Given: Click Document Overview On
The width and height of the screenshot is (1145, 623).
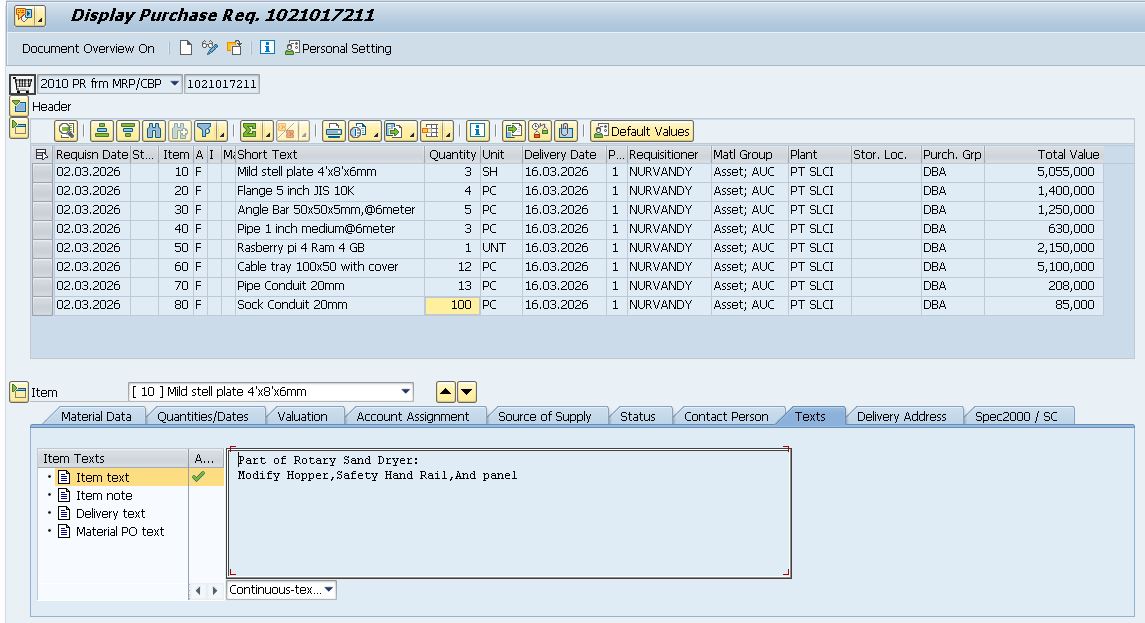Looking at the screenshot, I should coord(88,48).
